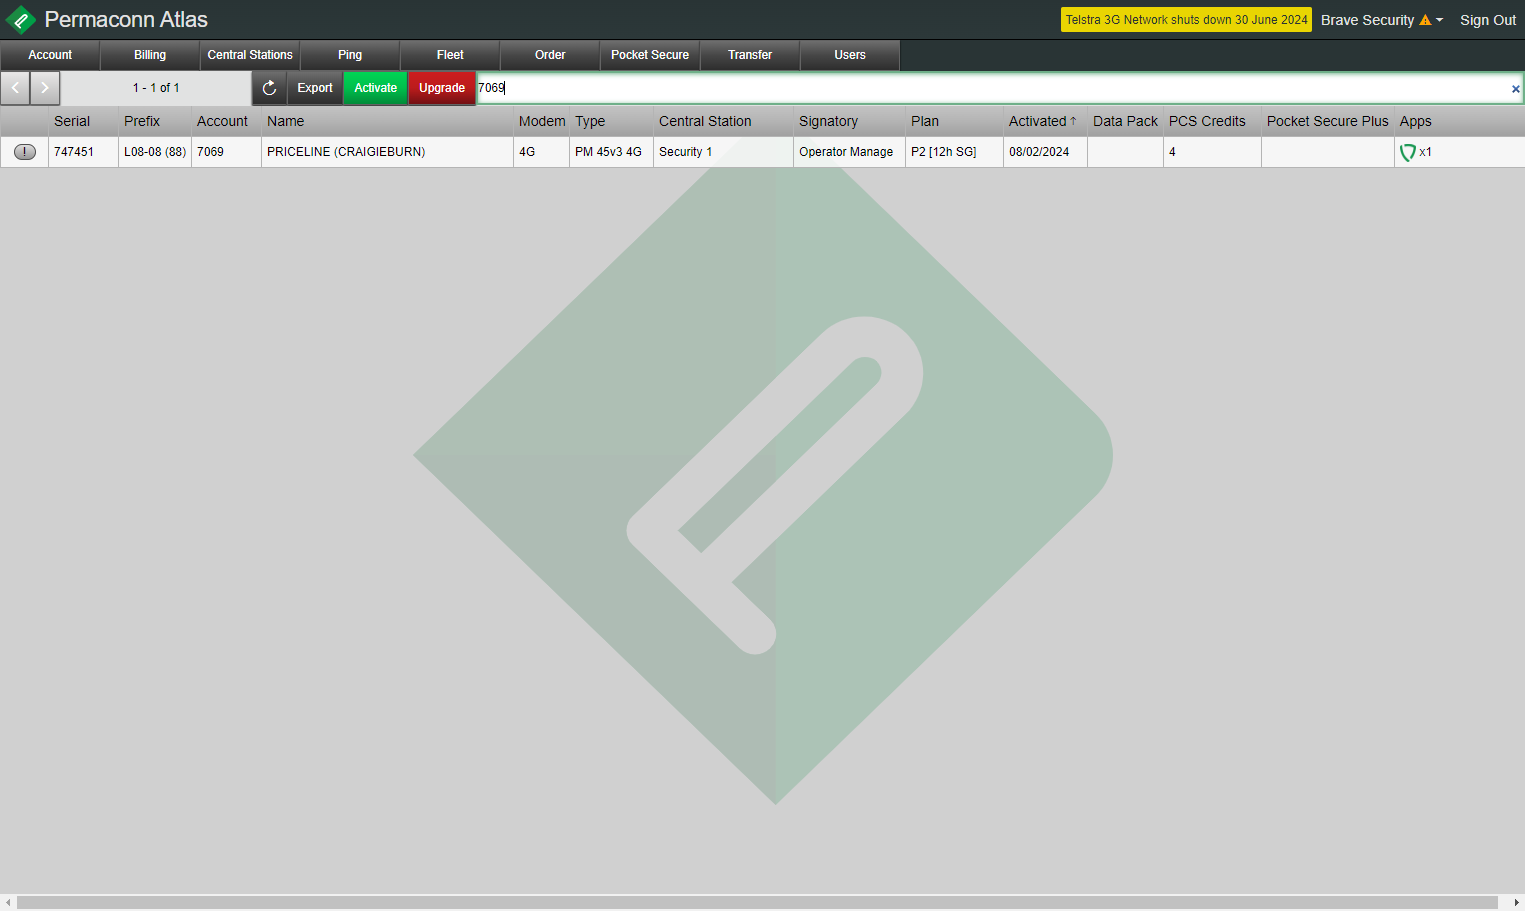Sort by the Serial column header
1525x911 pixels.
tap(83, 121)
